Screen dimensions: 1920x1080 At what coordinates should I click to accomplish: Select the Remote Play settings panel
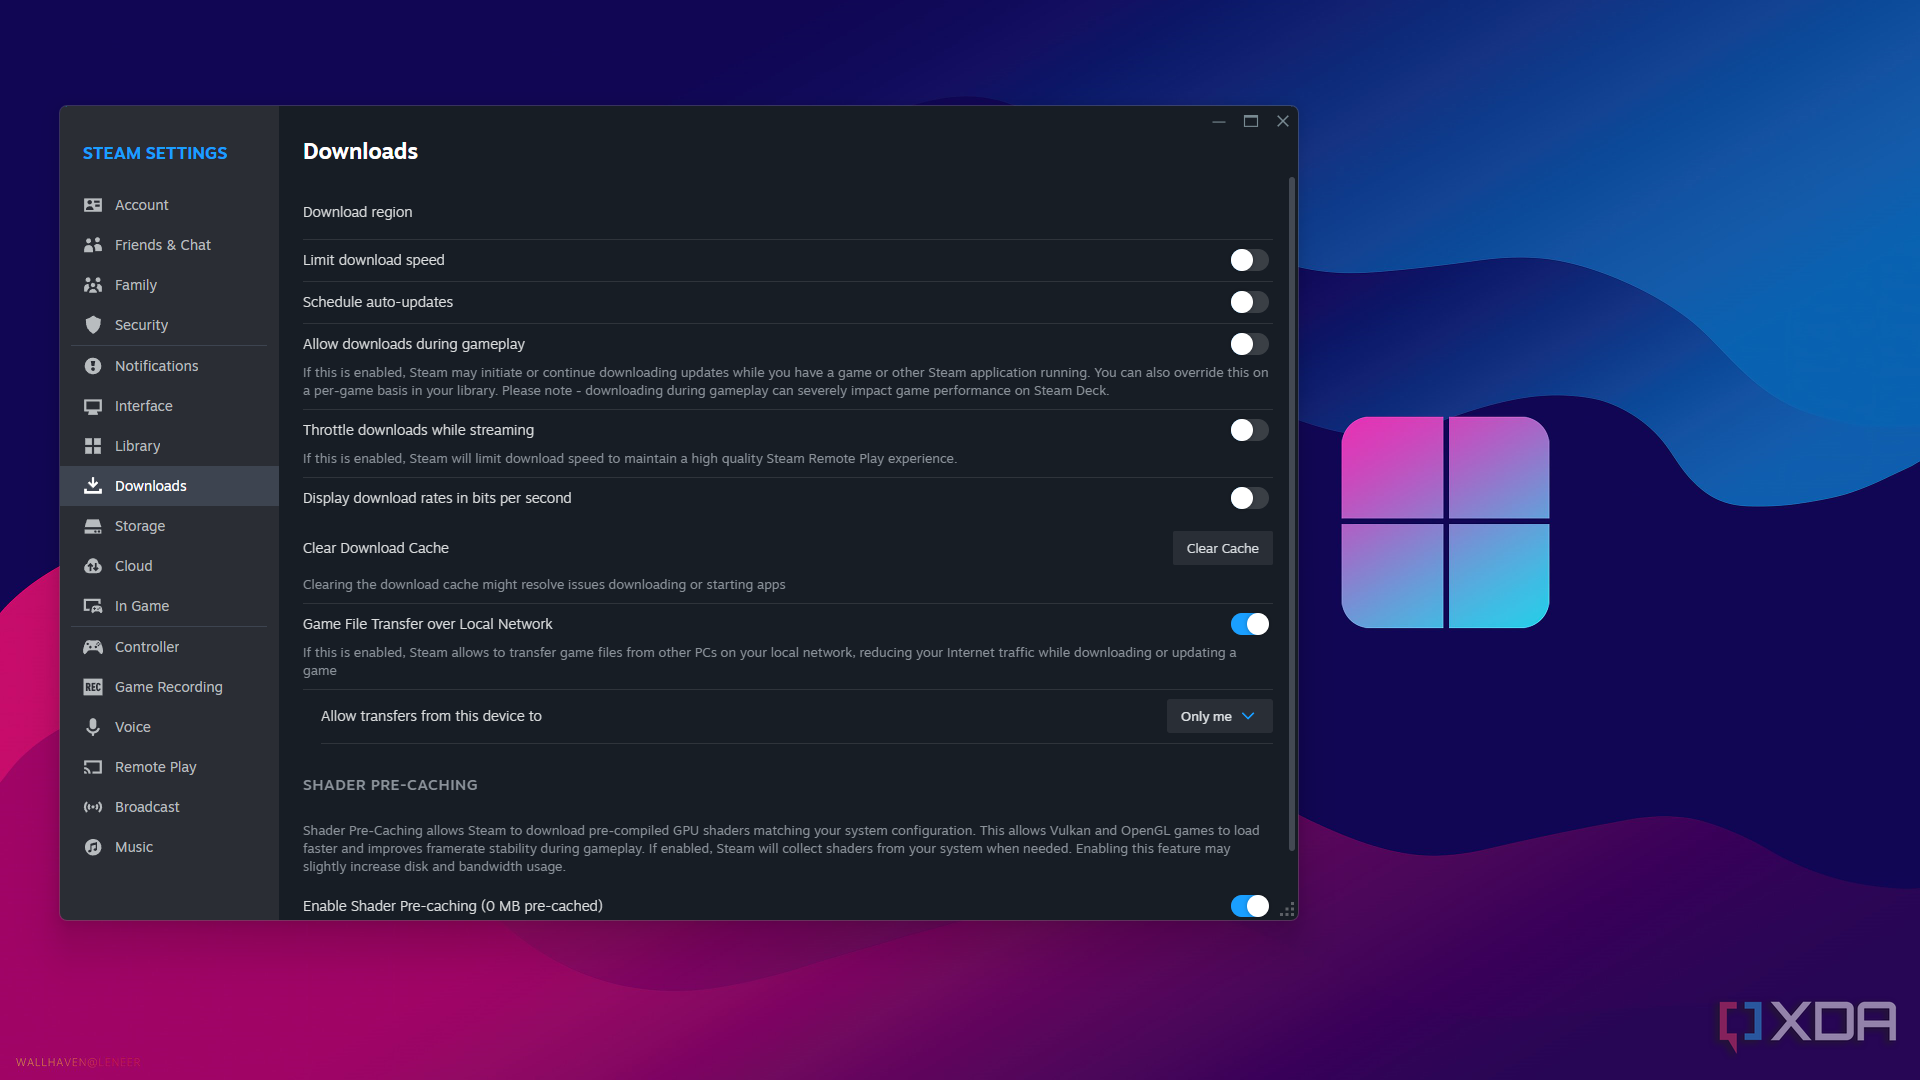pos(156,766)
